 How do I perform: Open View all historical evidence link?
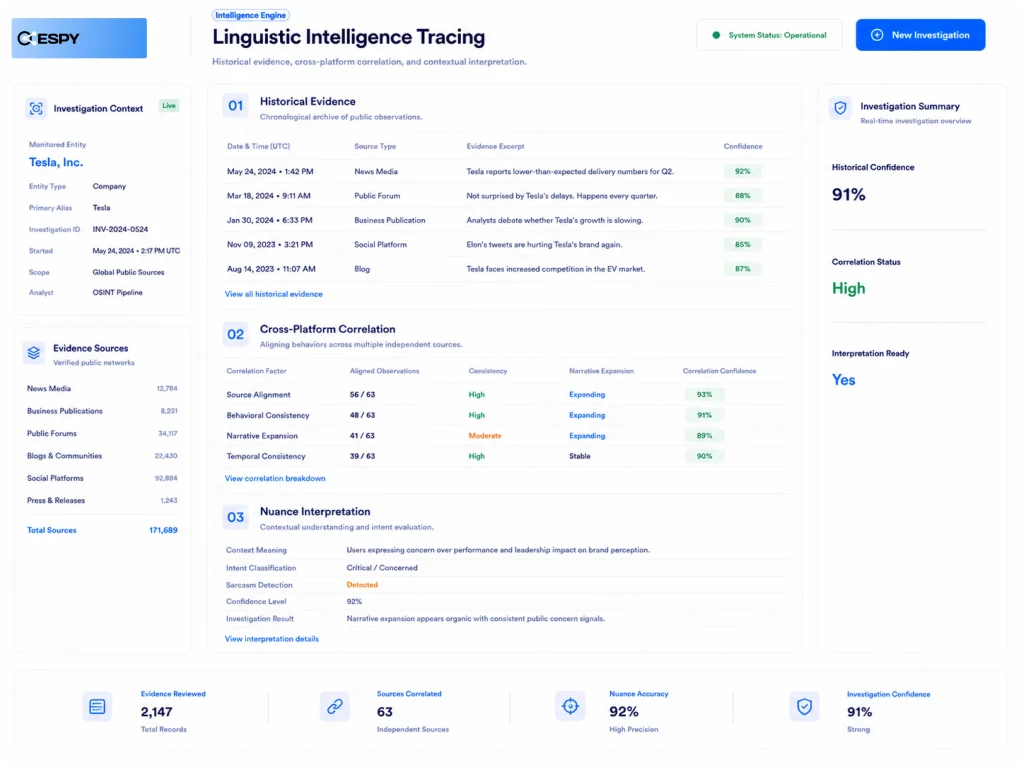tap(274, 295)
